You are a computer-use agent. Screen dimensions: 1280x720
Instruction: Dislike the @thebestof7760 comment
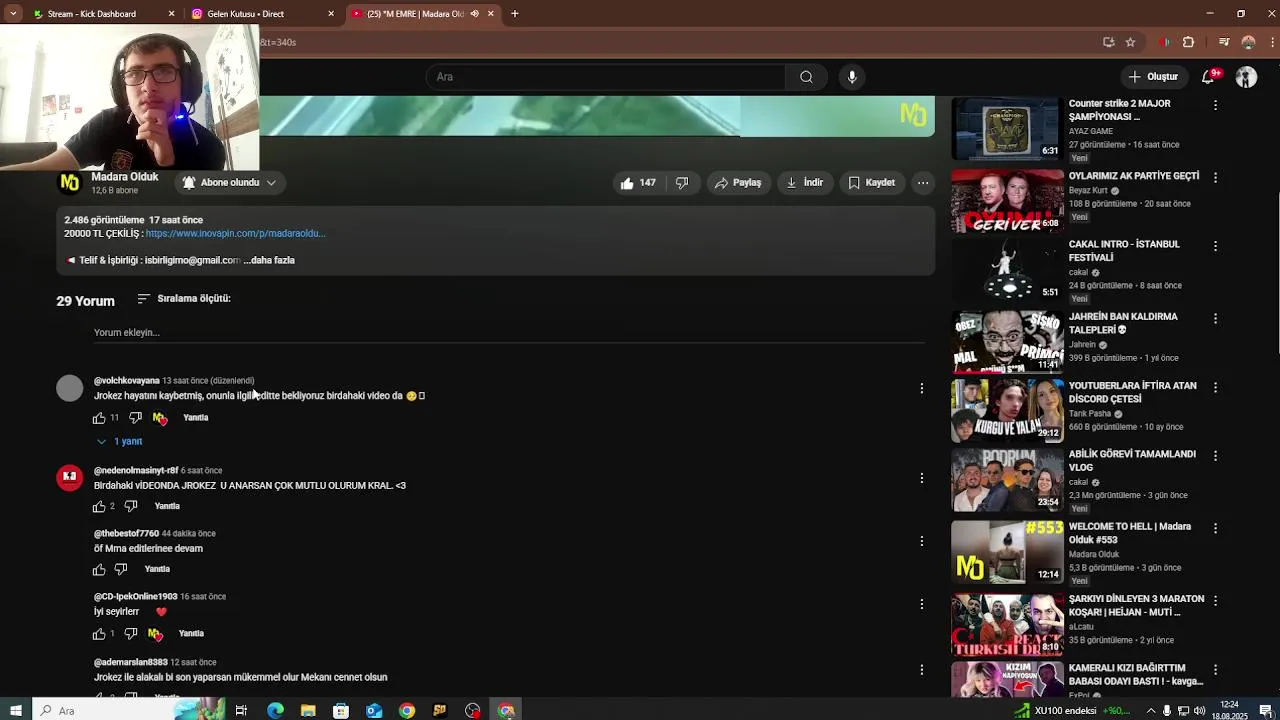(x=121, y=570)
